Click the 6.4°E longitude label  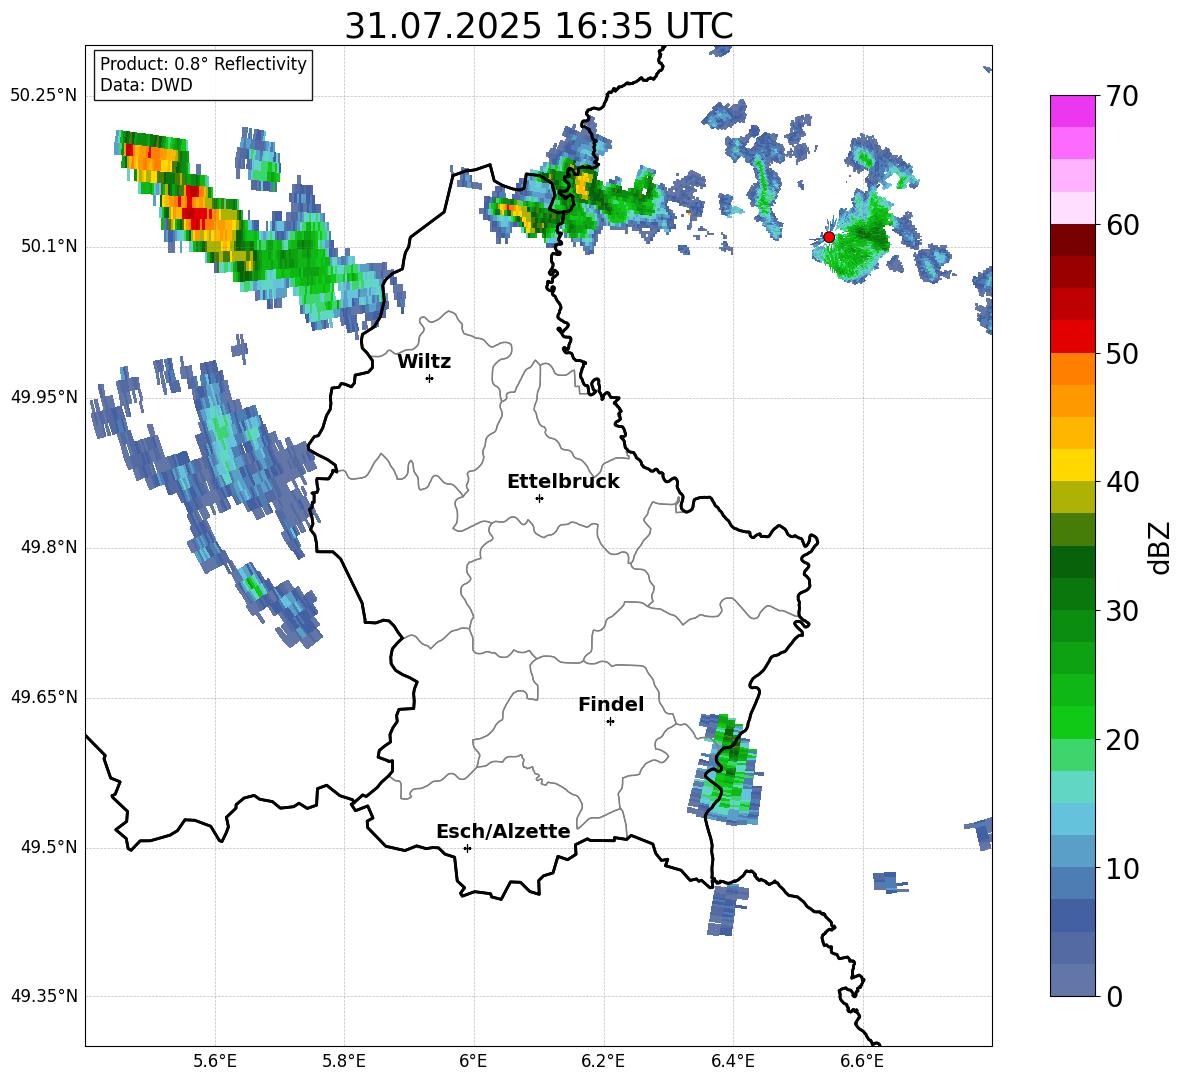click(x=732, y=1061)
